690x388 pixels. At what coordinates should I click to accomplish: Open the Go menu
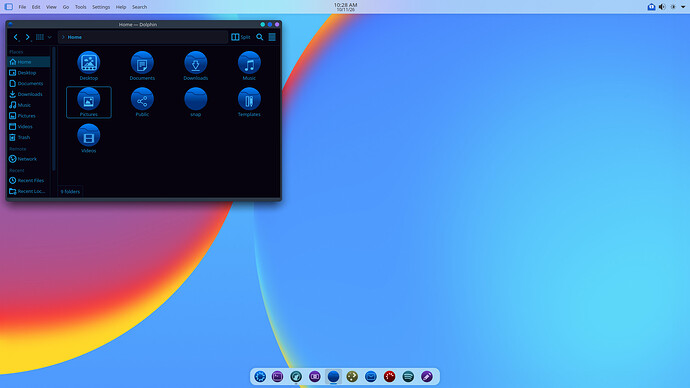click(x=66, y=7)
